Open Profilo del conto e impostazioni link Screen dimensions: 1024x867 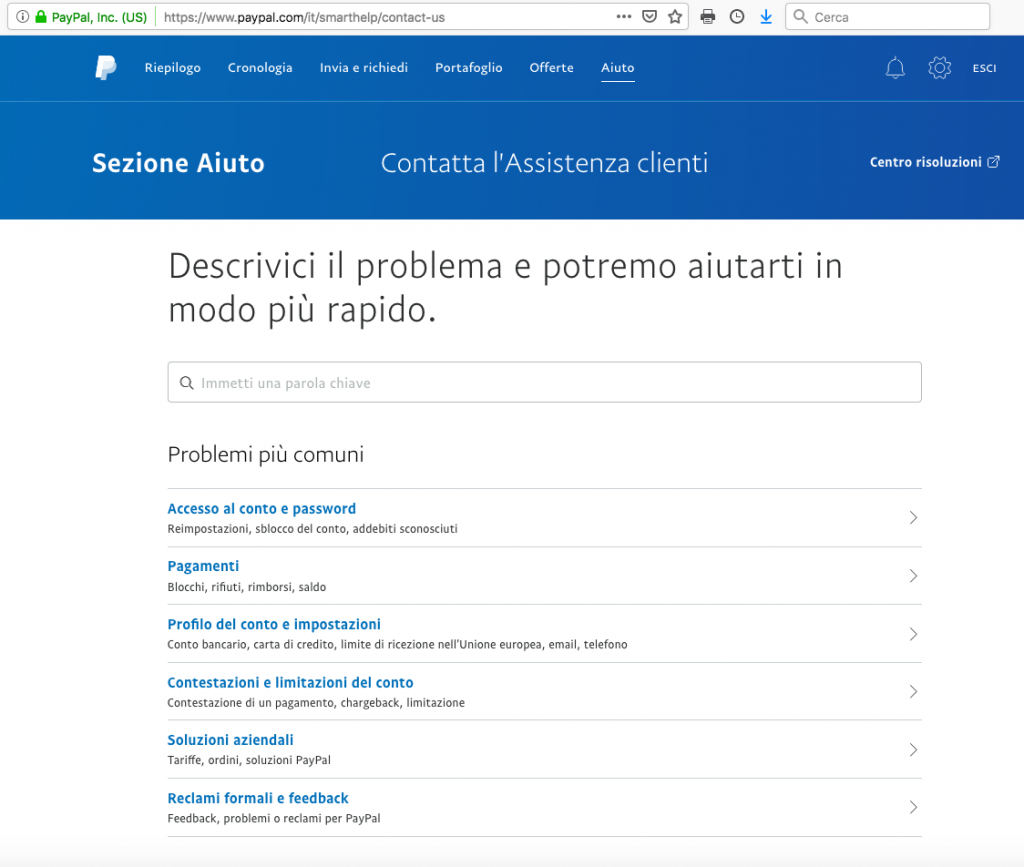pyautogui.click(x=274, y=624)
